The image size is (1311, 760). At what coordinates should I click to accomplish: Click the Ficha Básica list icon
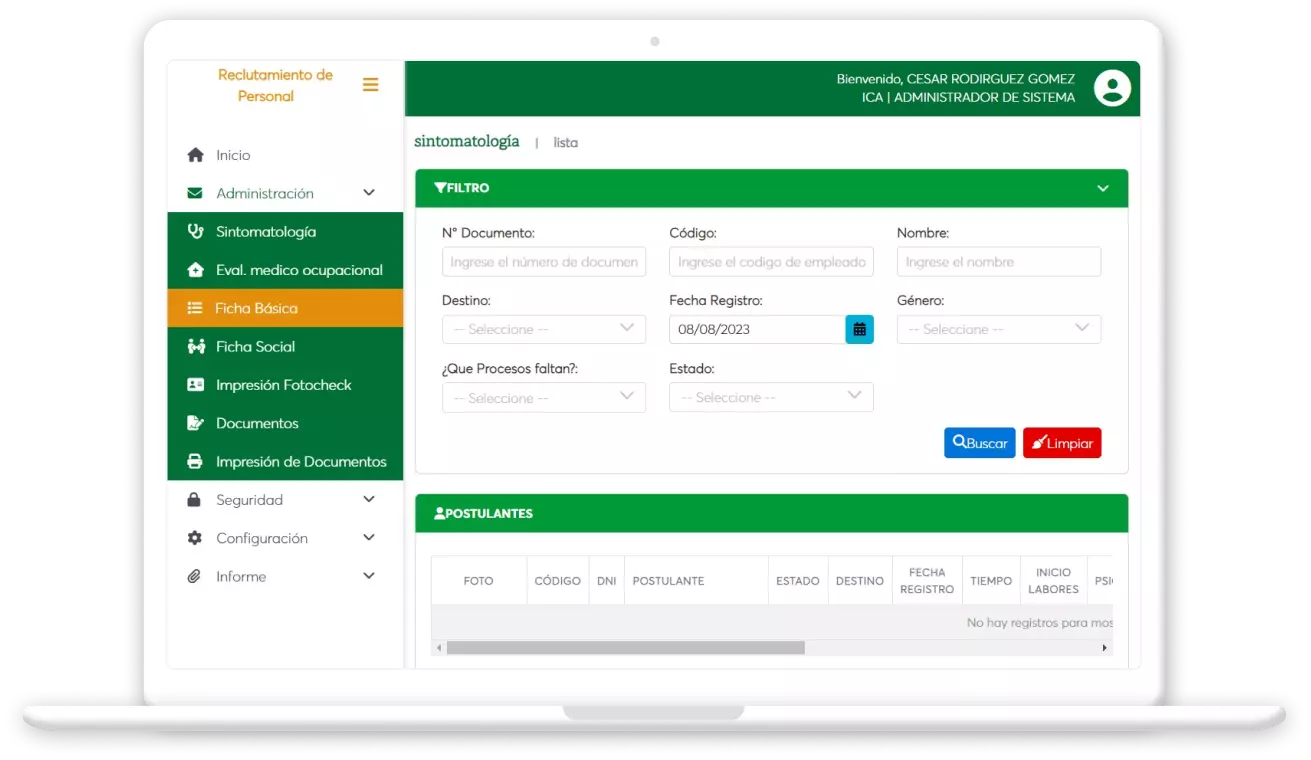195,308
